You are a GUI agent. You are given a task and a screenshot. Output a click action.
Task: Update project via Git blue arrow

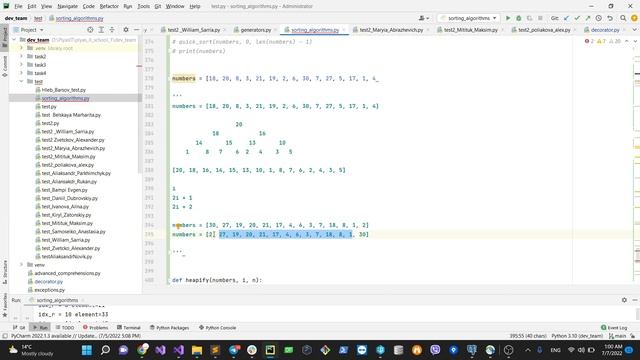pos(566,18)
